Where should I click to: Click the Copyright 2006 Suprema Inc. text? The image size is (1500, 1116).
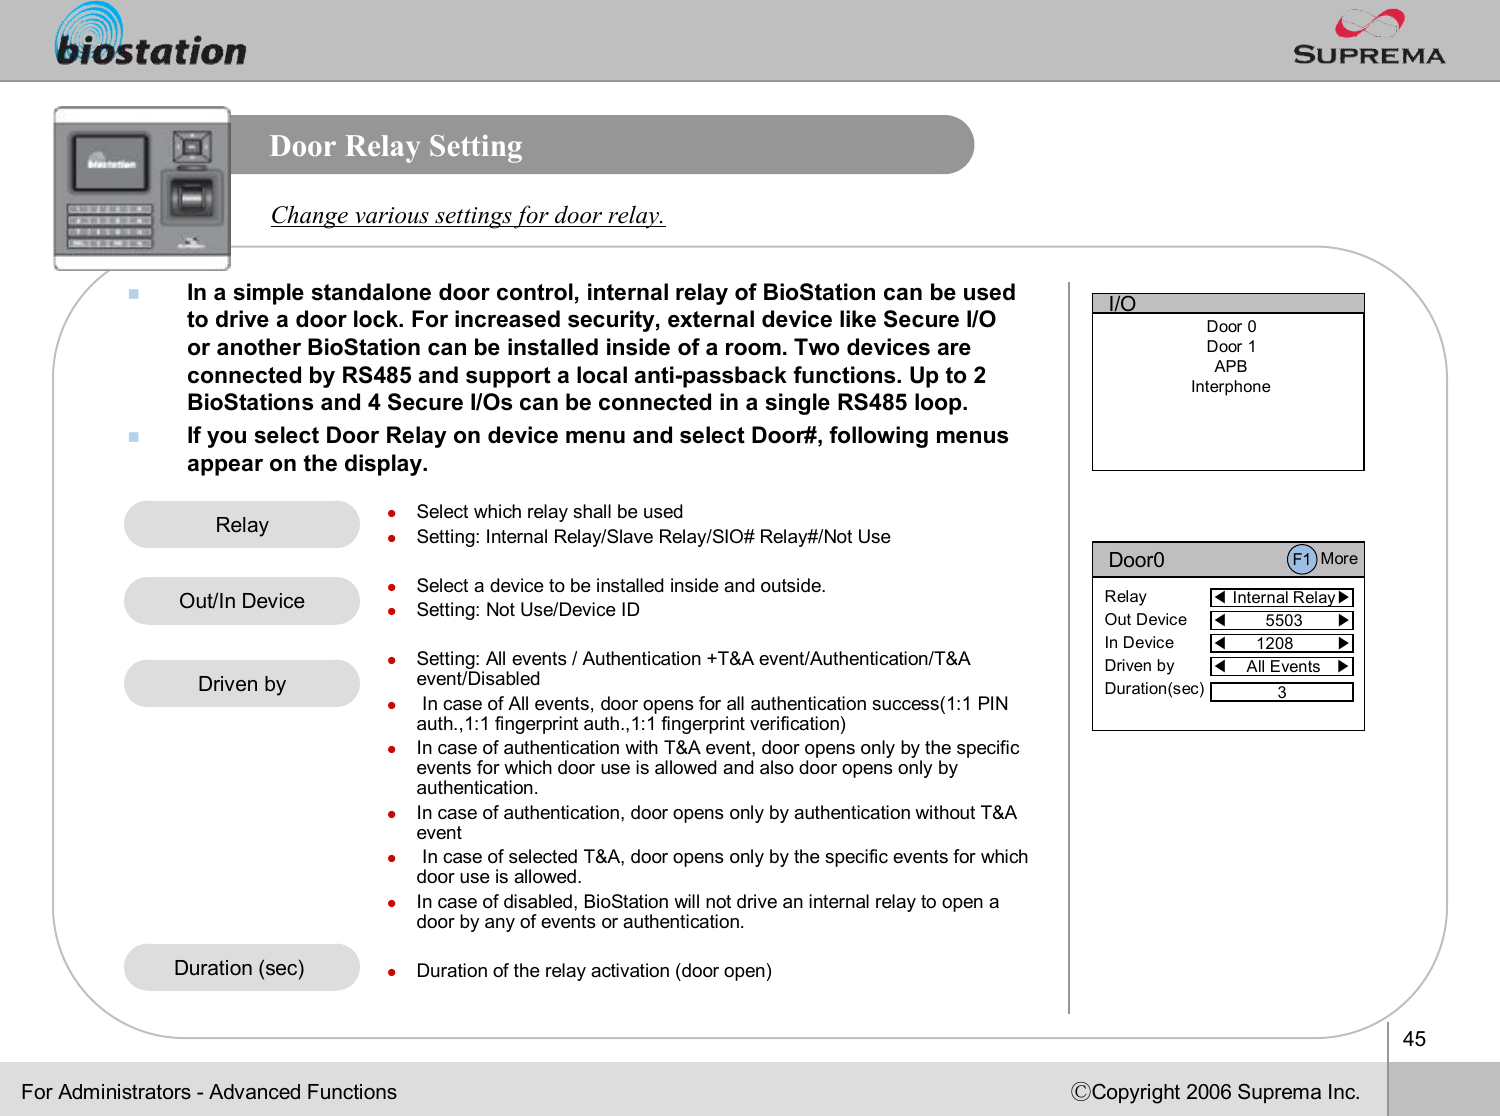pos(1216,1092)
